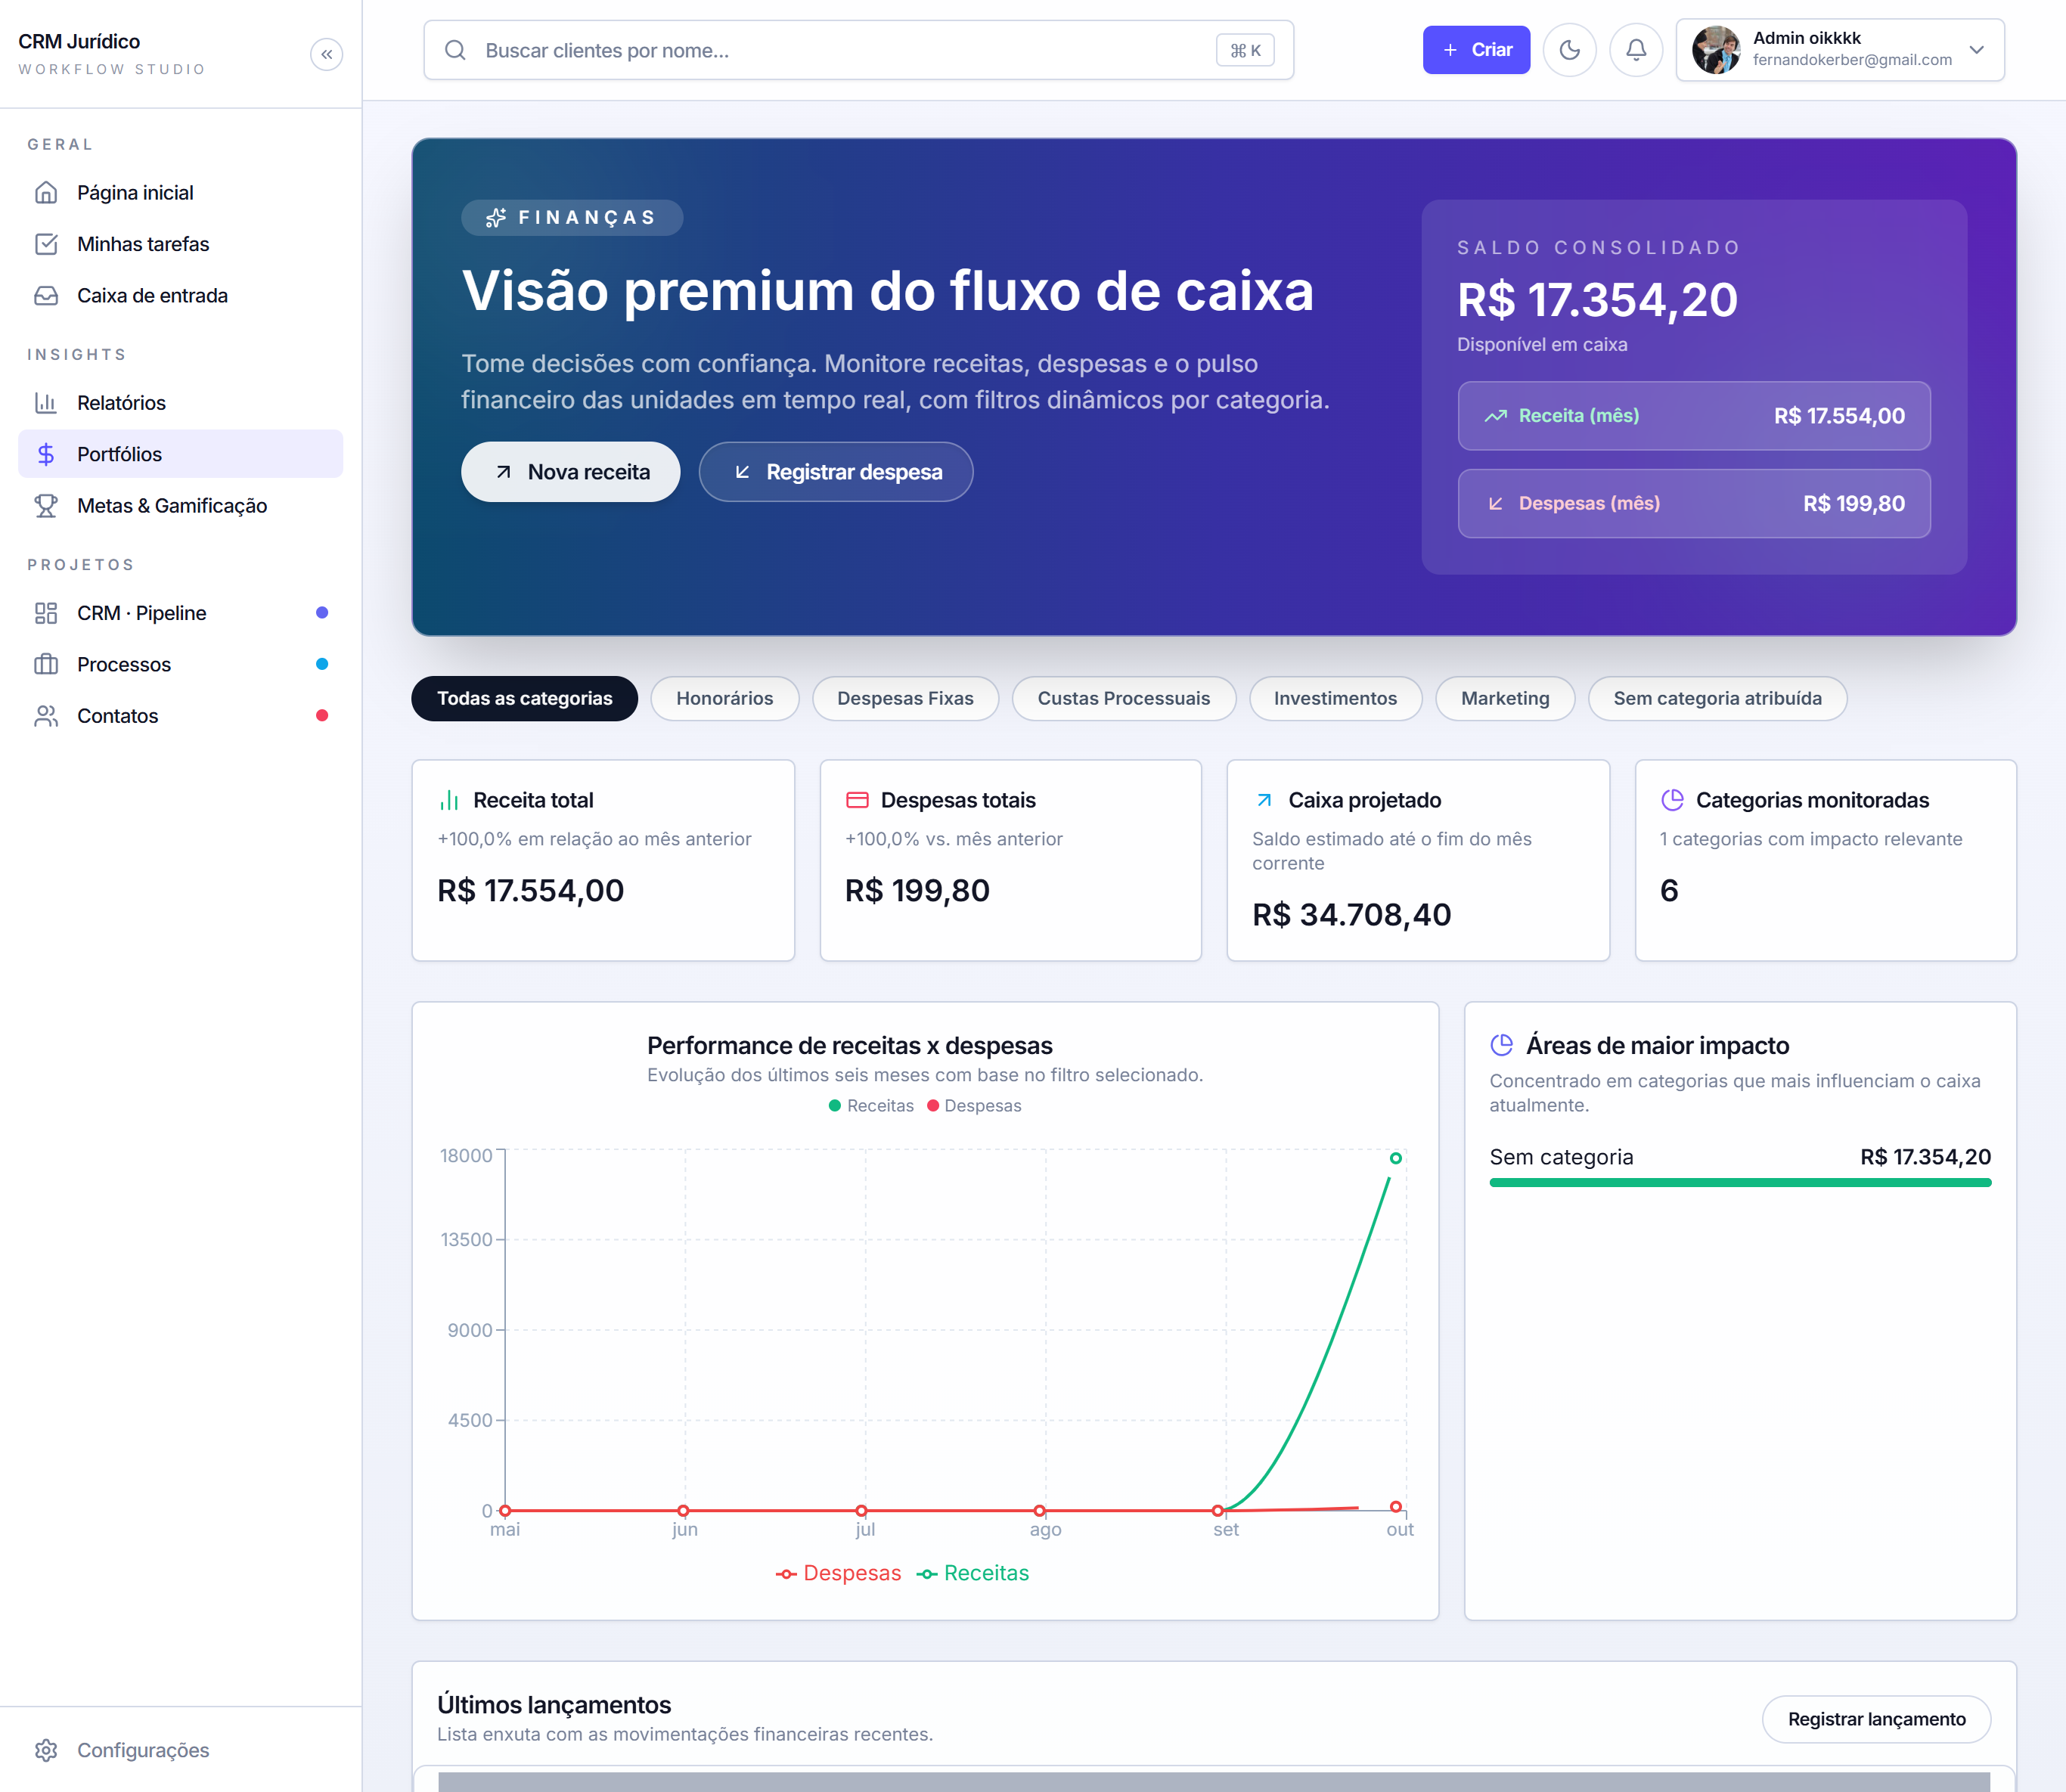Open the Configurações gear icon
Viewport: 2066px width, 1792px height.
click(x=46, y=1749)
